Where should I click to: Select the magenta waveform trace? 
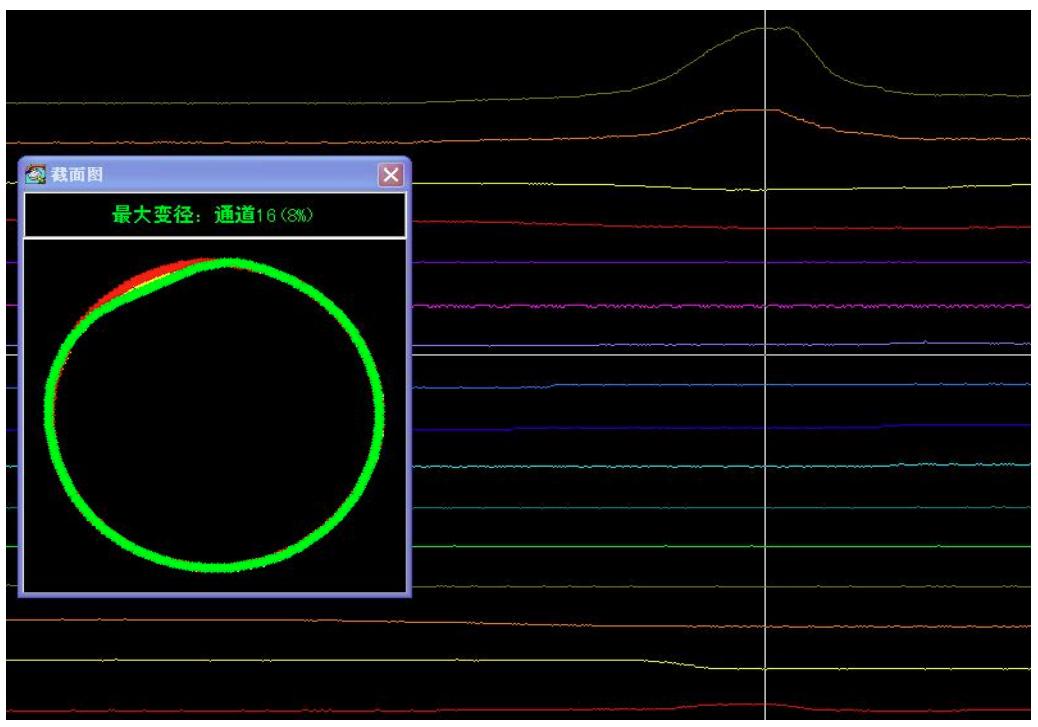point(600,305)
